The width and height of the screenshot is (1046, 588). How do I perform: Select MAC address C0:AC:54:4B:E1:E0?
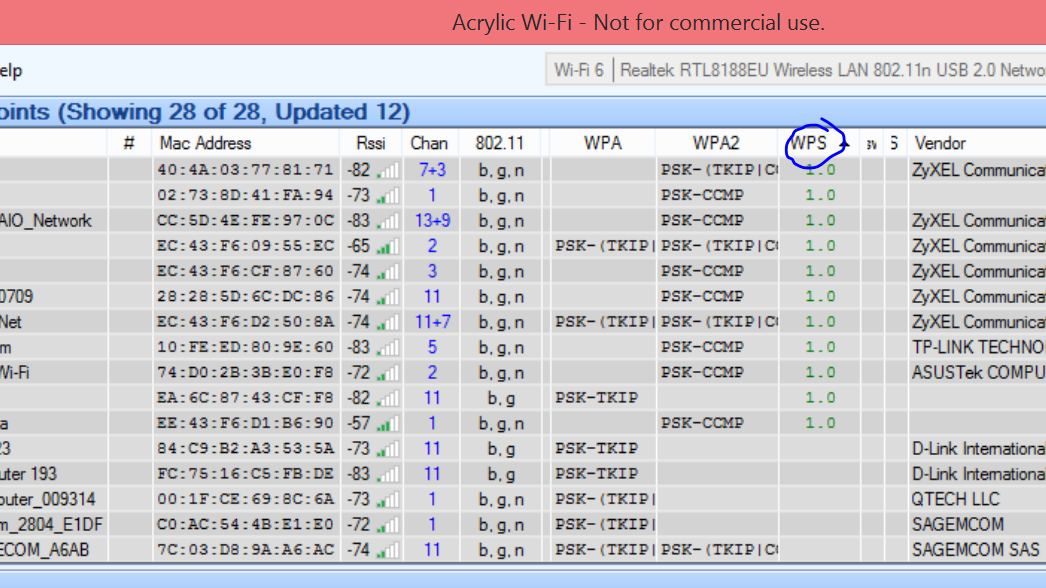tap(245, 525)
